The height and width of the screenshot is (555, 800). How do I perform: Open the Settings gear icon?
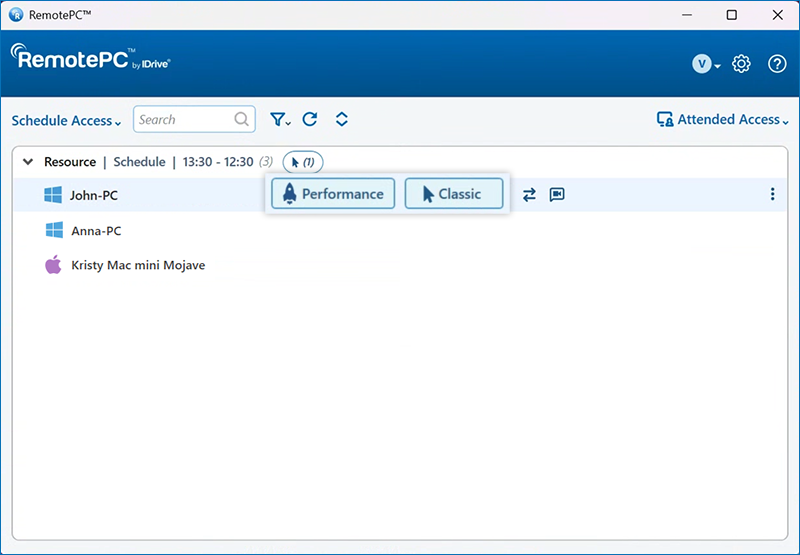pyautogui.click(x=741, y=64)
